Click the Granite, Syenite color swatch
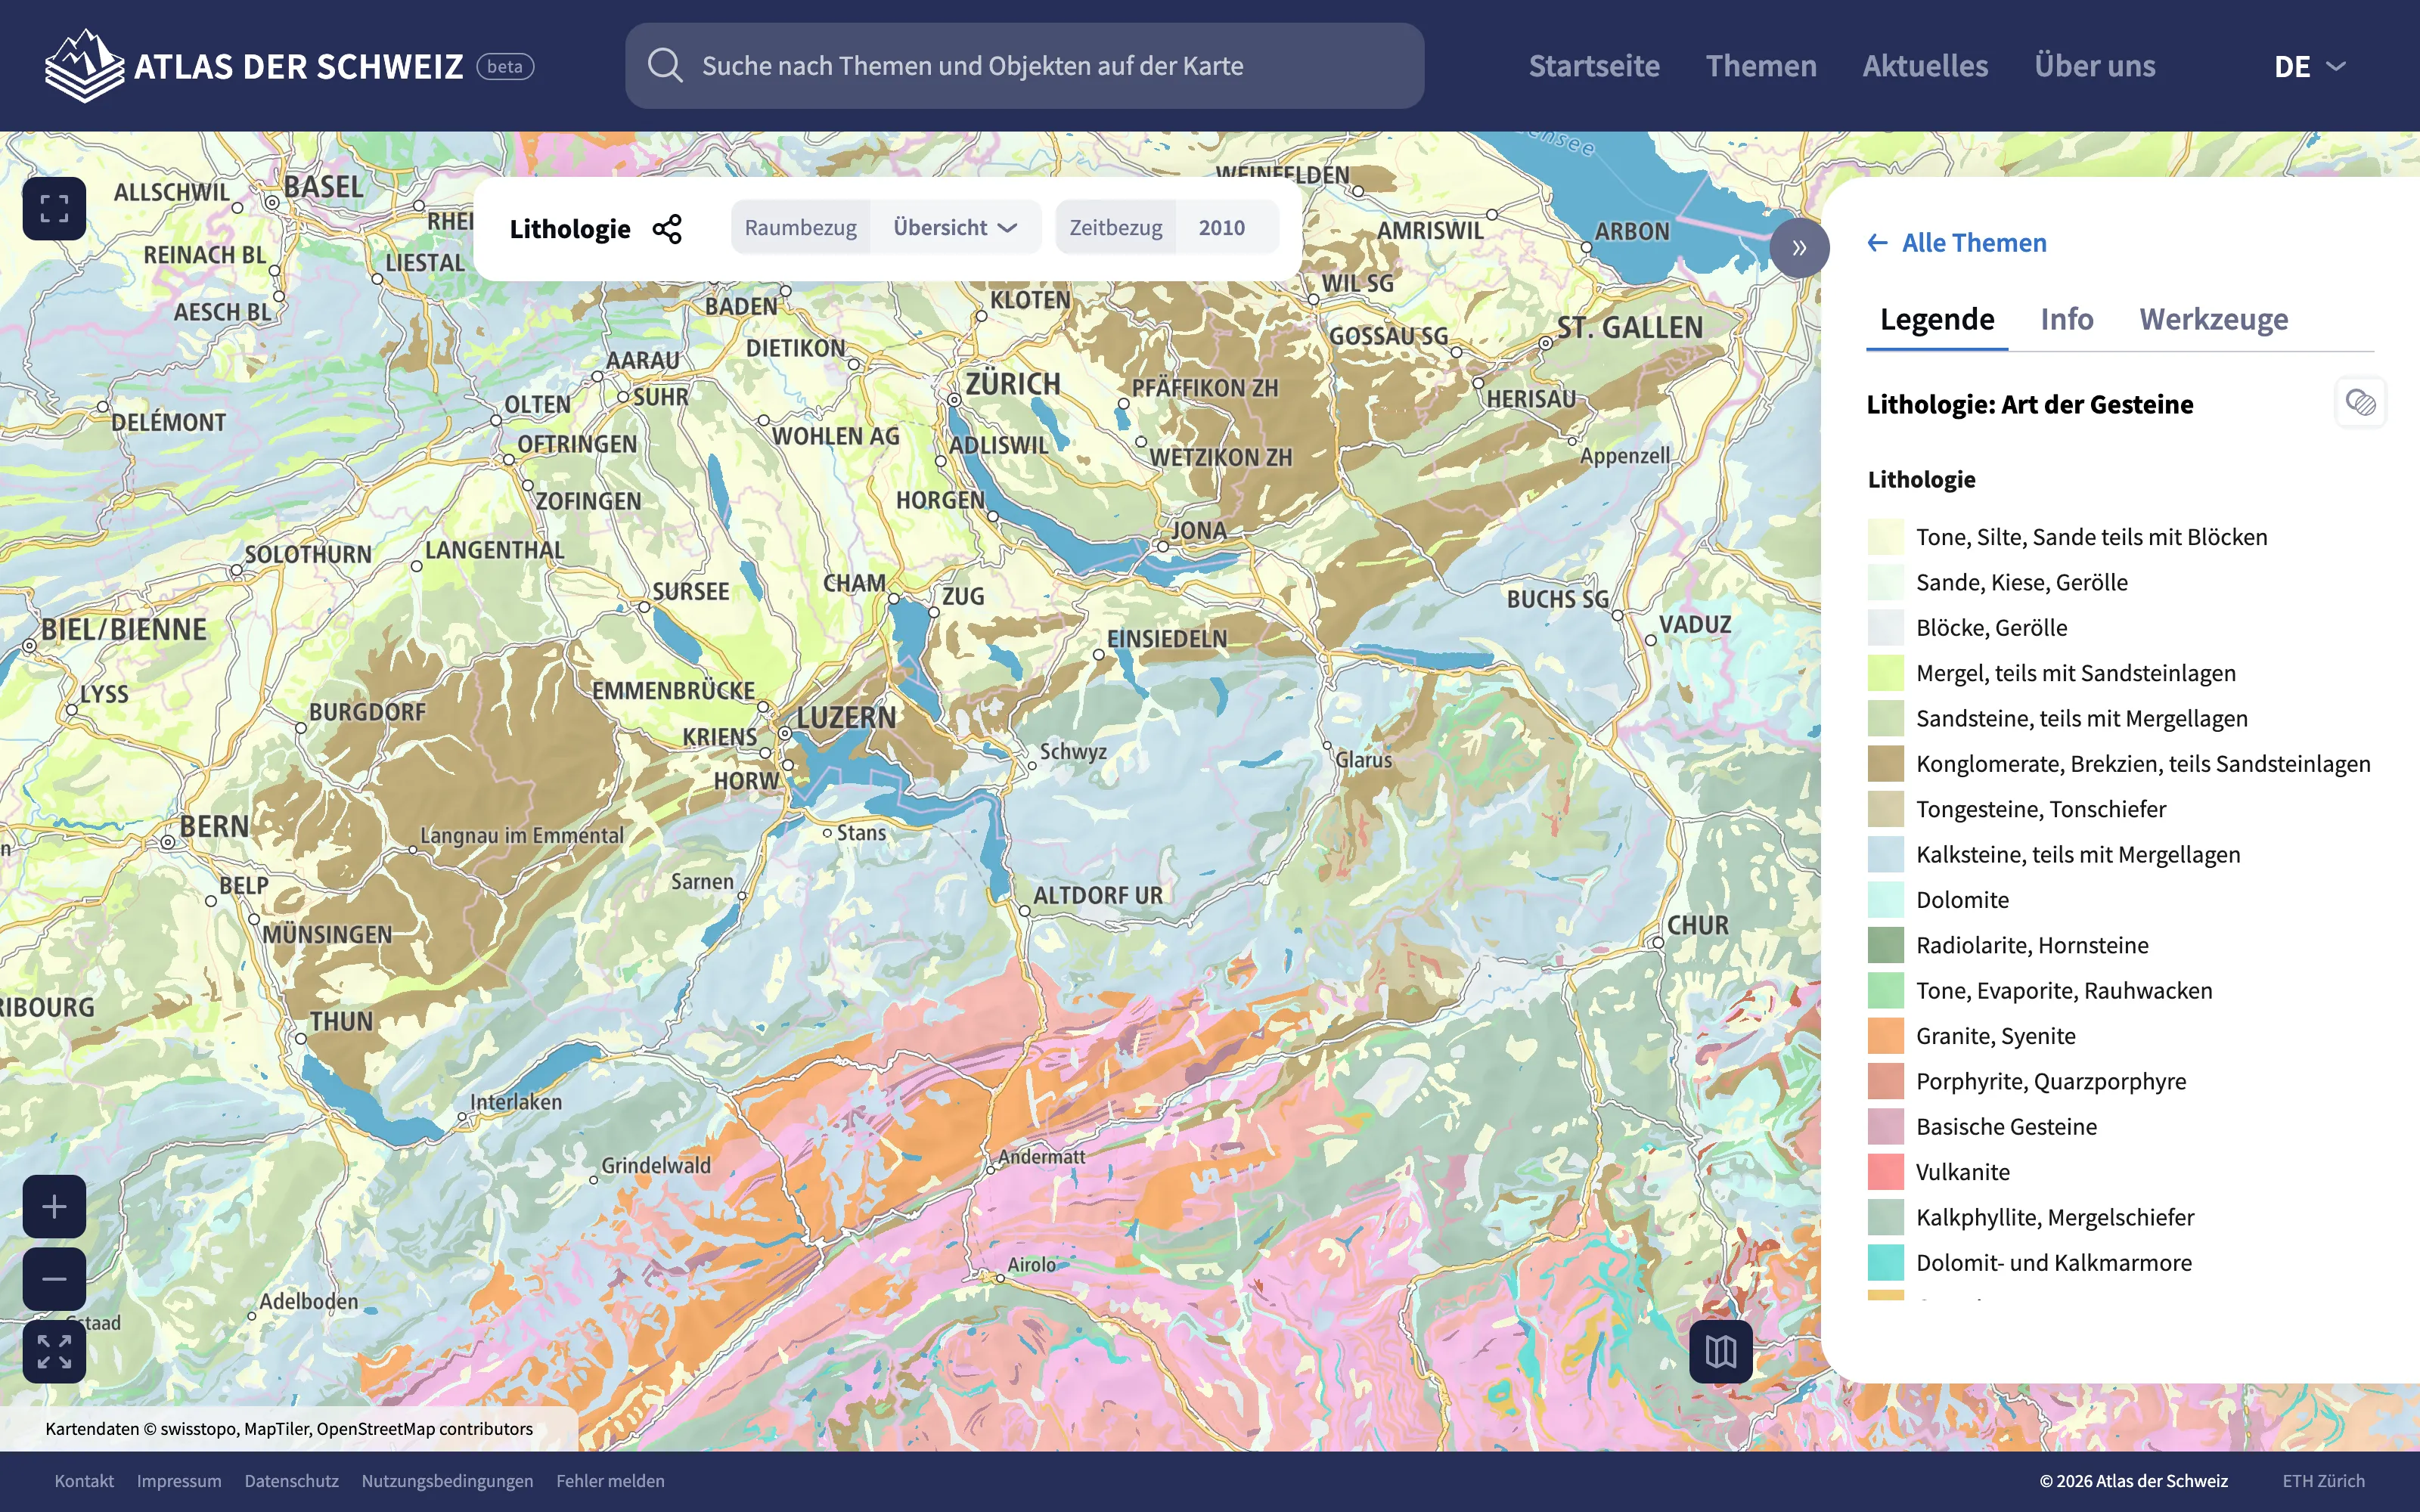Viewport: 2420px width, 1512px height. pos(1885,1036)
